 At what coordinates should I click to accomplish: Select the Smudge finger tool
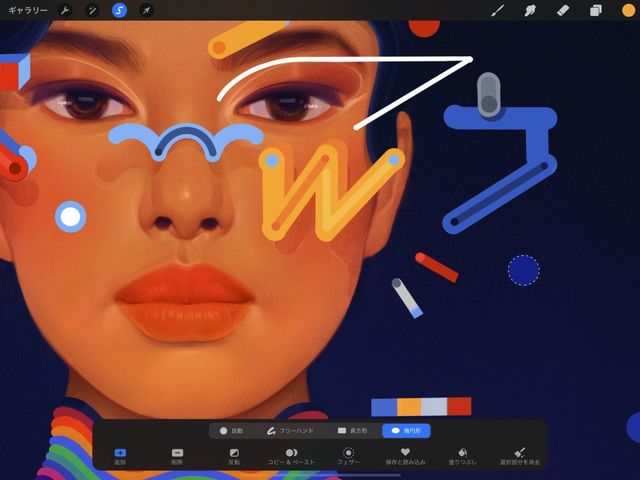point(530,10)
